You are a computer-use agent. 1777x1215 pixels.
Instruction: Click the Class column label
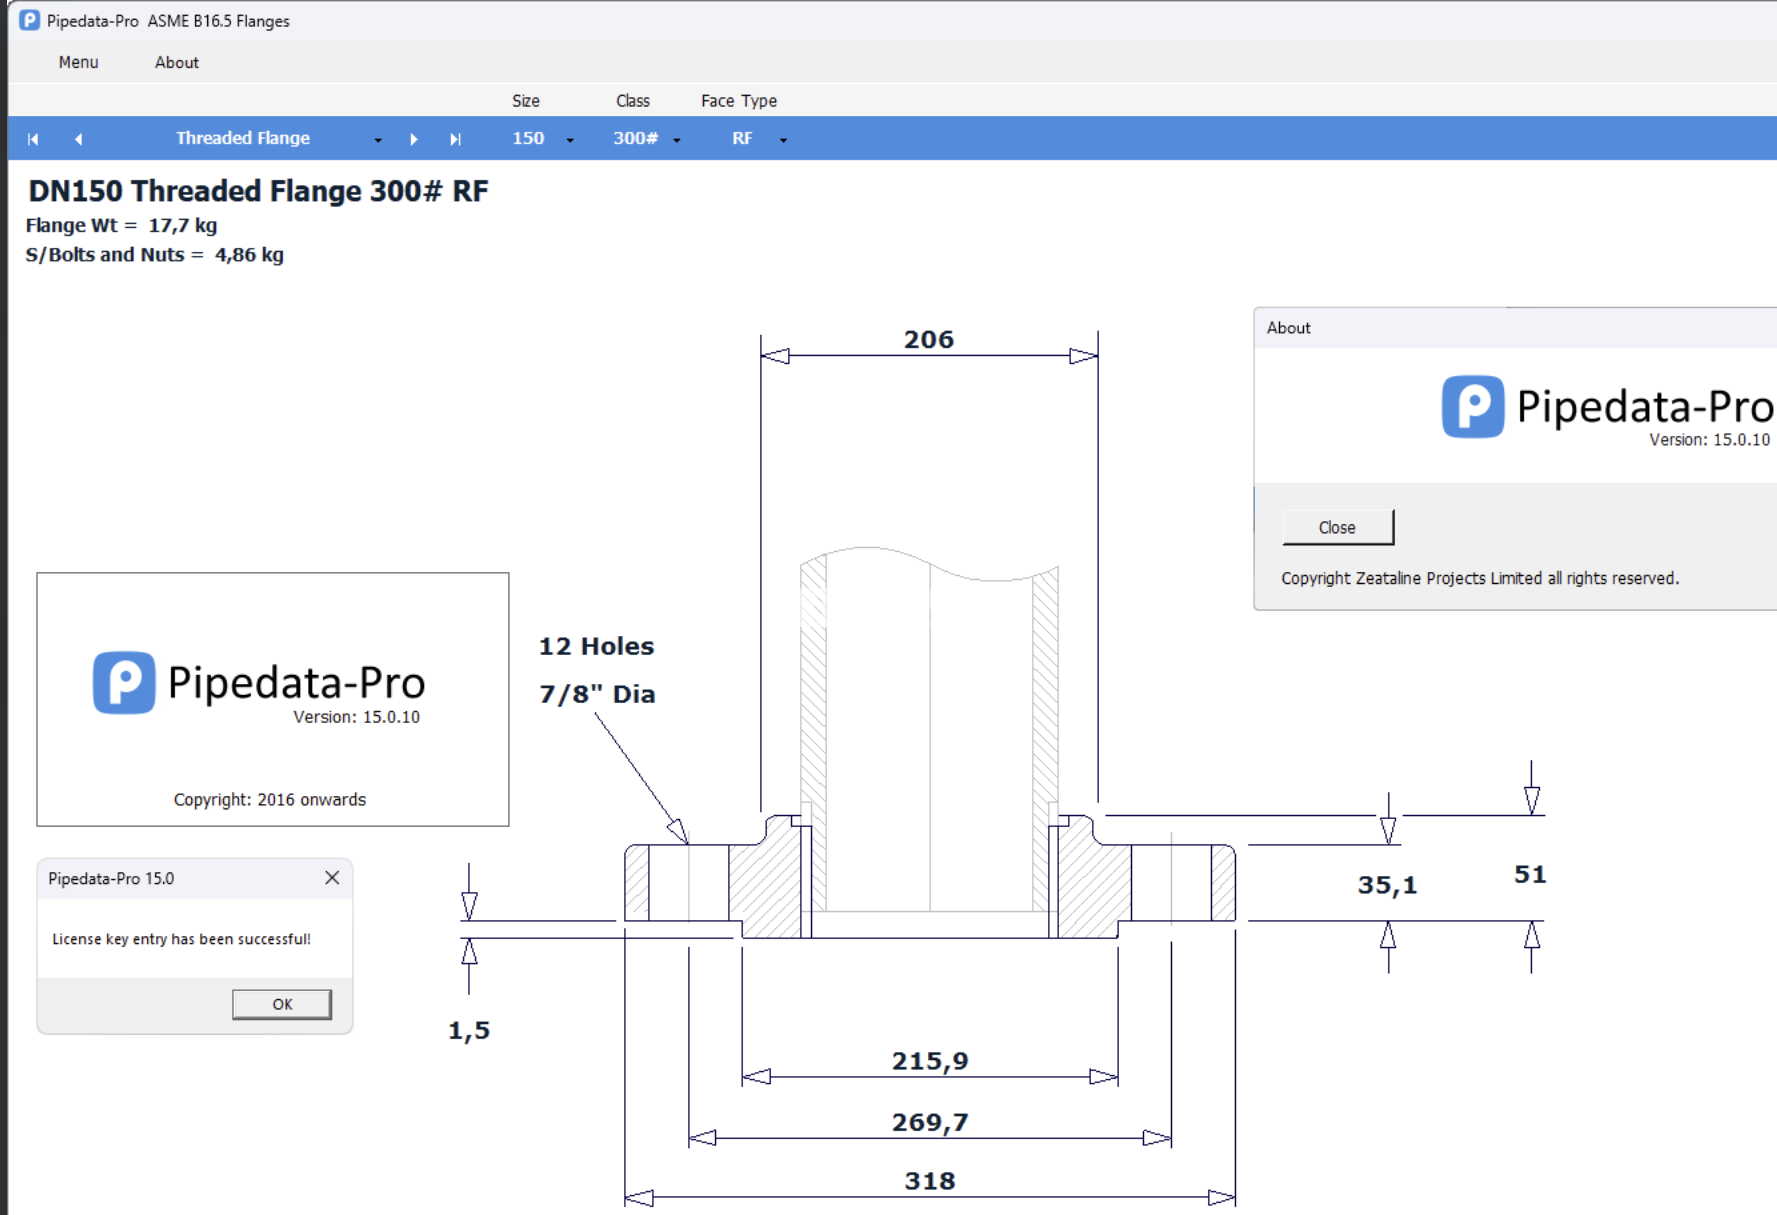point(633,100)
